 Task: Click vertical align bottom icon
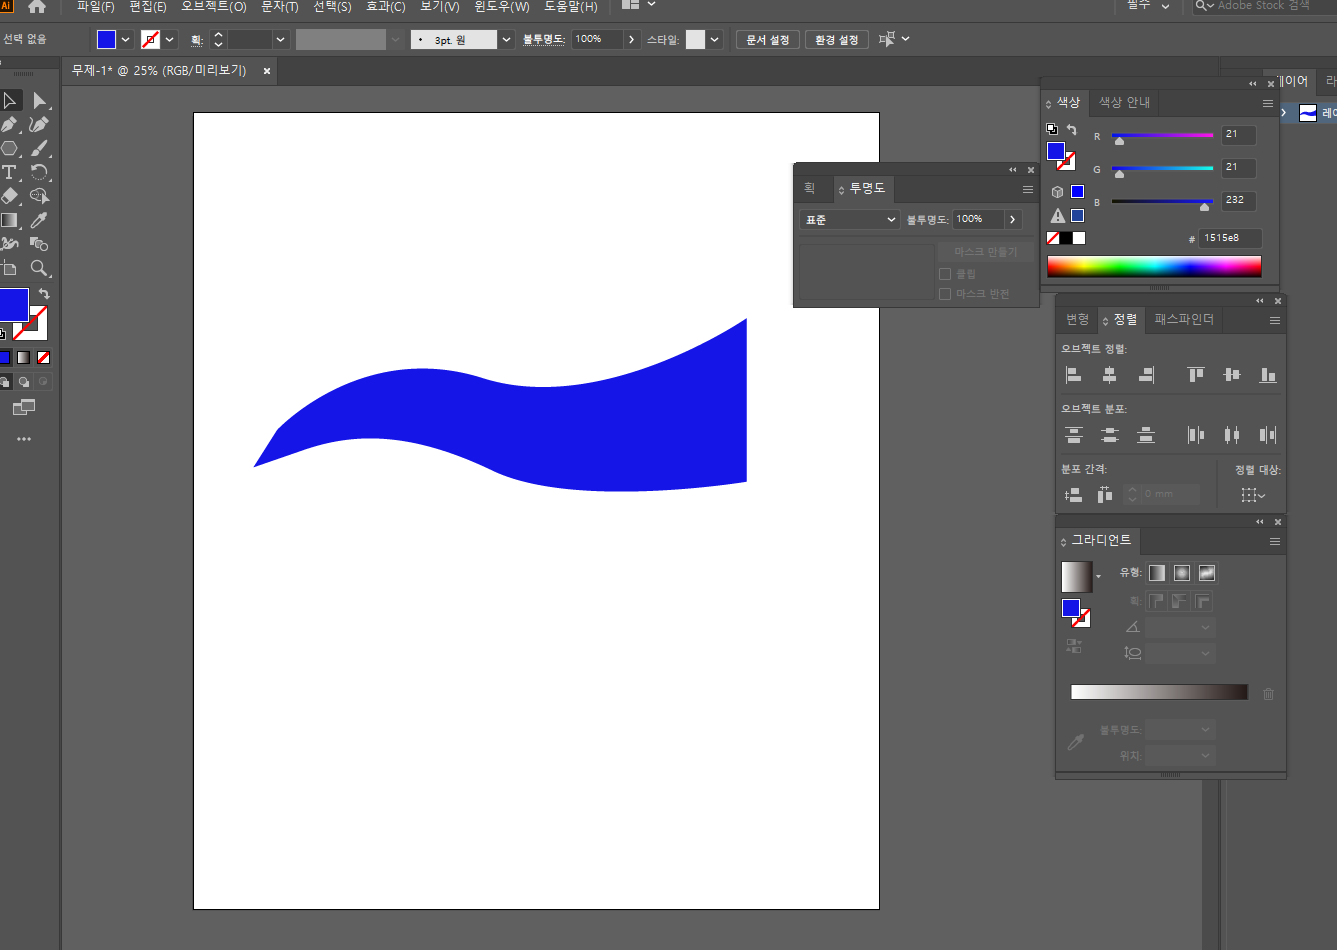point(1268,375)
